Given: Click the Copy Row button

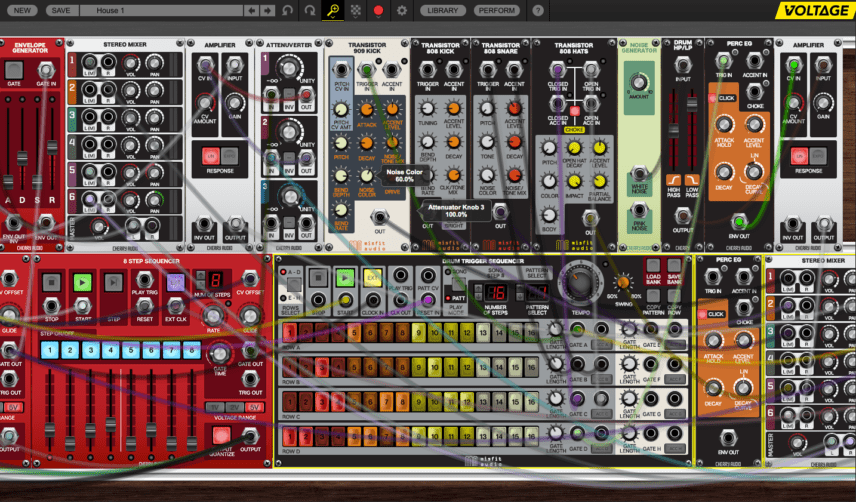Looking at the screenshot, I should coord(674,296).
